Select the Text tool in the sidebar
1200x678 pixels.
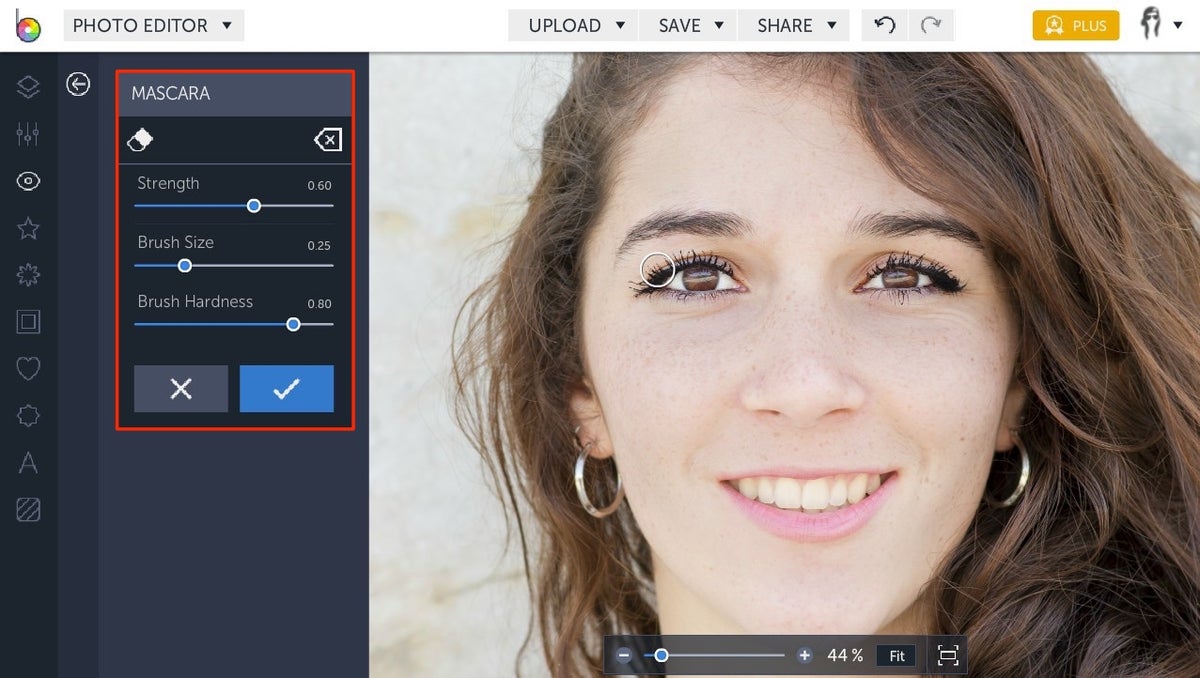(28, 462)
